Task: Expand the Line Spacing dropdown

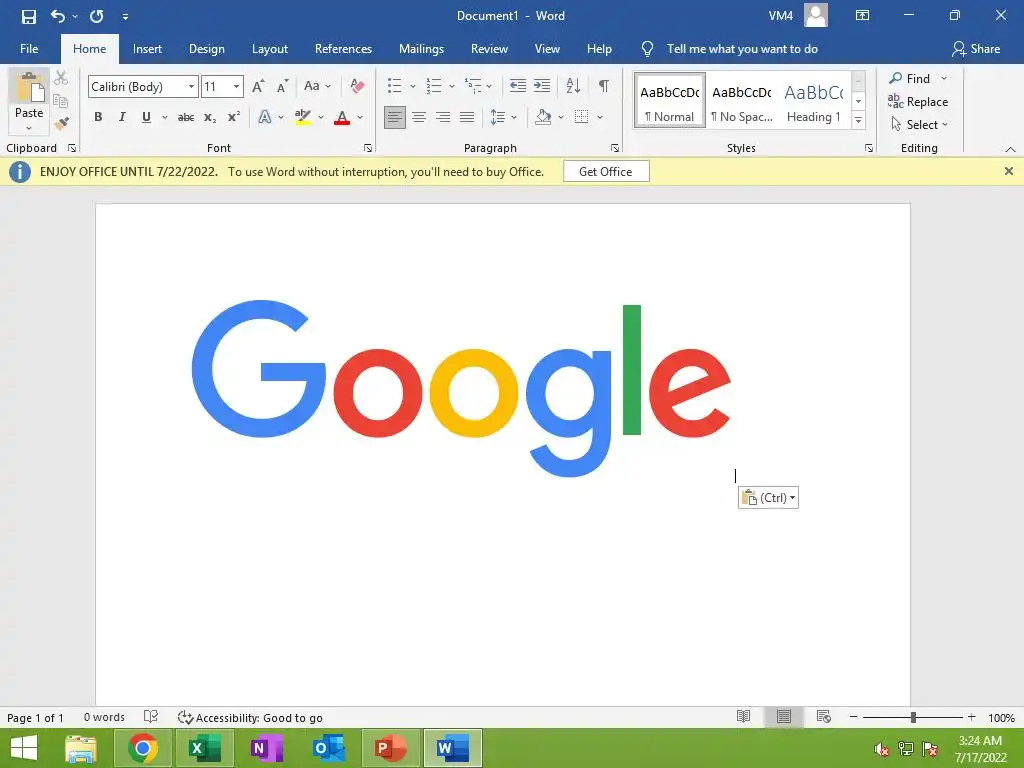Action: [514, 118]
